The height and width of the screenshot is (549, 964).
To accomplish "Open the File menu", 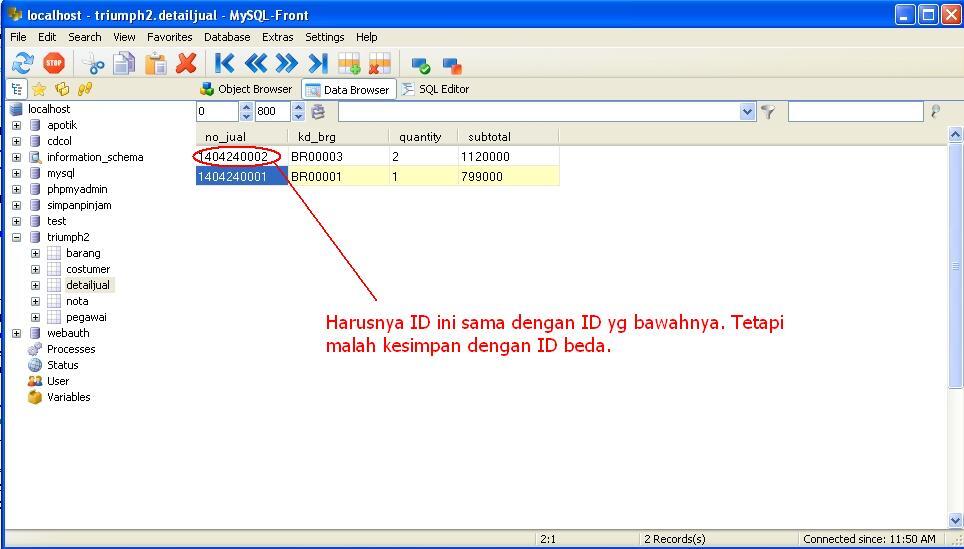I will click(18, 37).
